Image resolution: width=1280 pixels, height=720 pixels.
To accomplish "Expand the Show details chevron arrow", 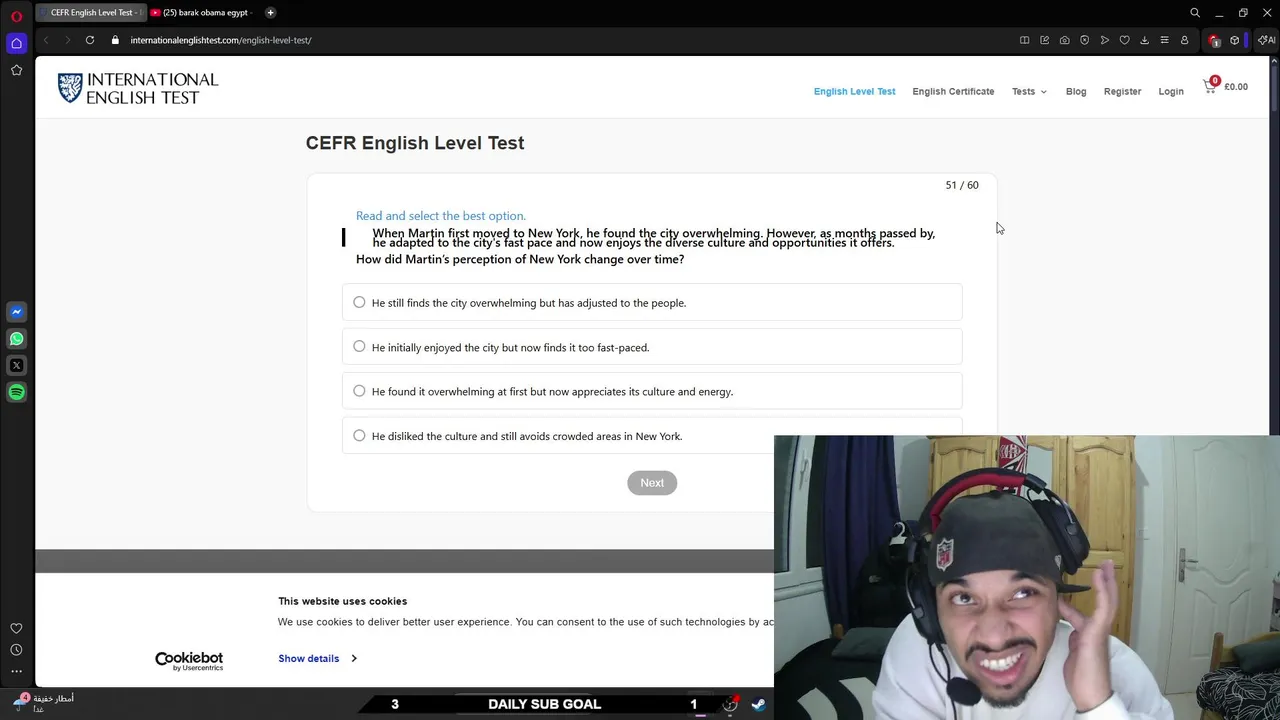I will [354, 658].
